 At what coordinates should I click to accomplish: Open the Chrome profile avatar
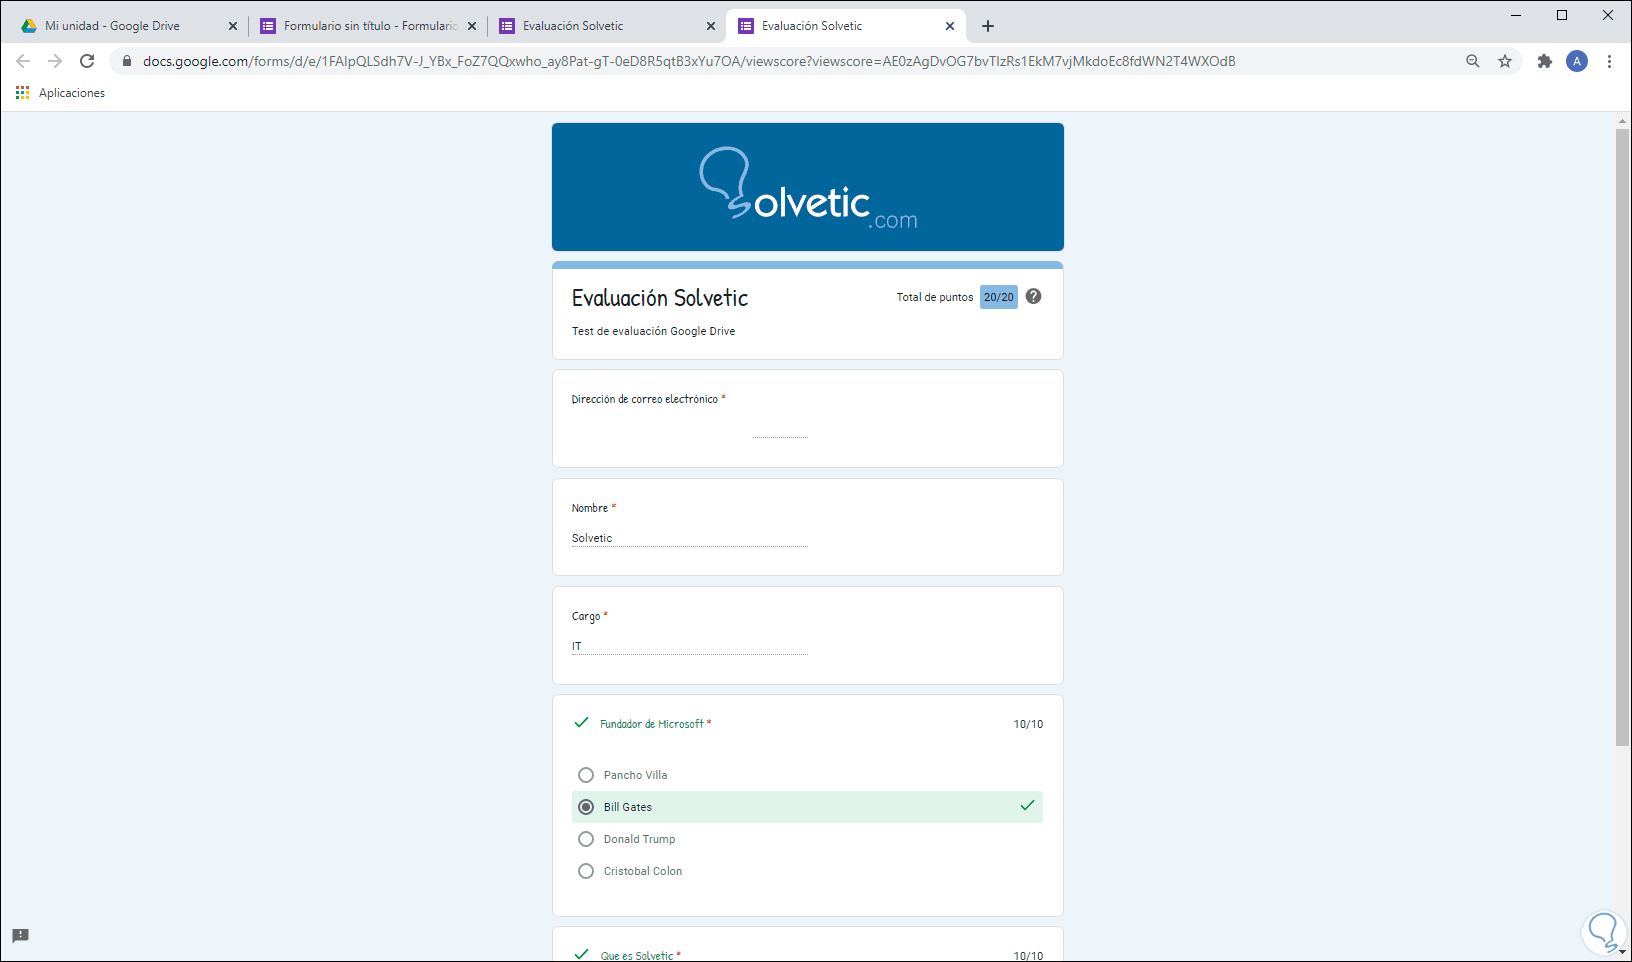tap(1577, 61)
